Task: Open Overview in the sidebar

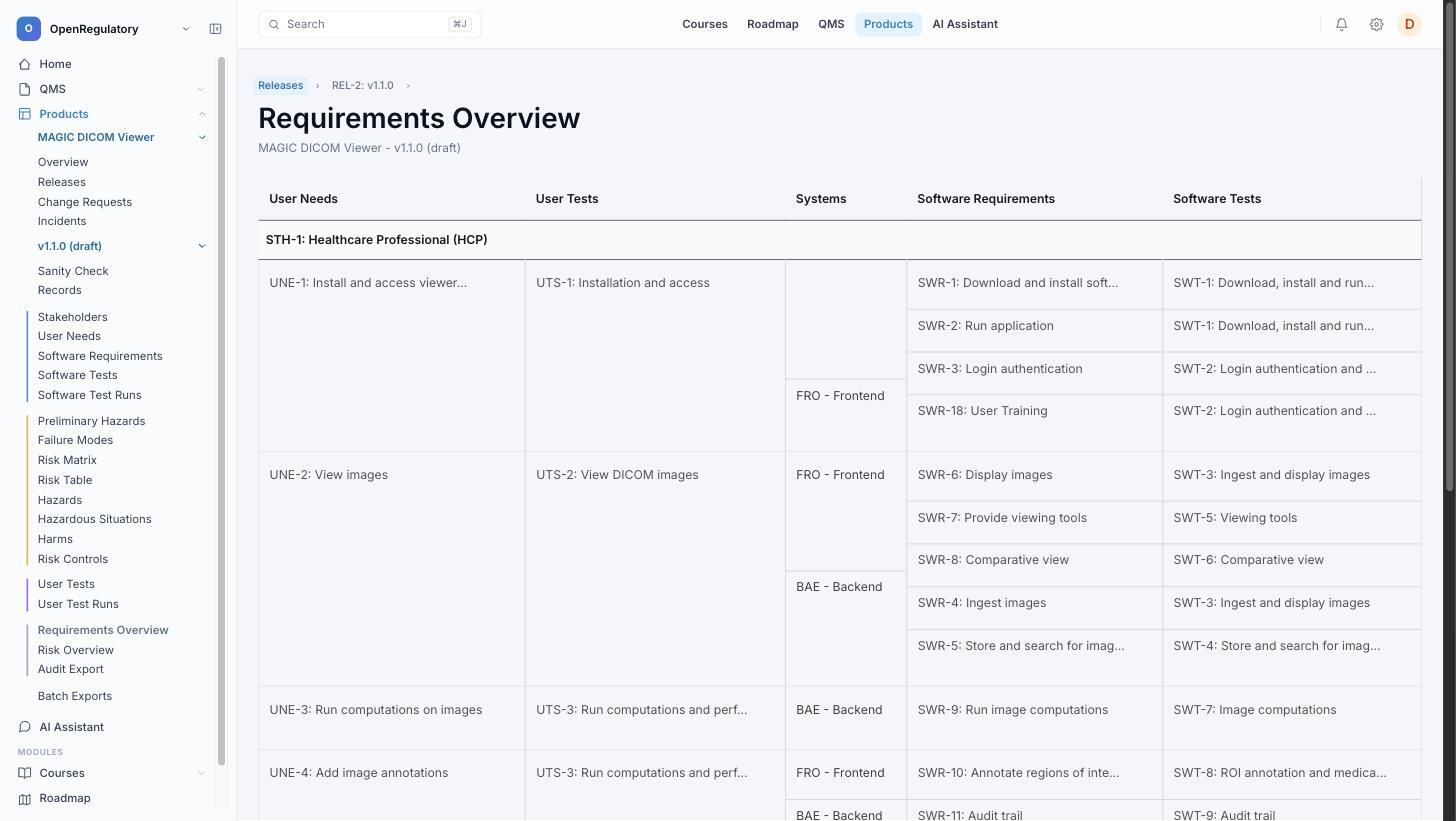Action: tap(63, 162)
